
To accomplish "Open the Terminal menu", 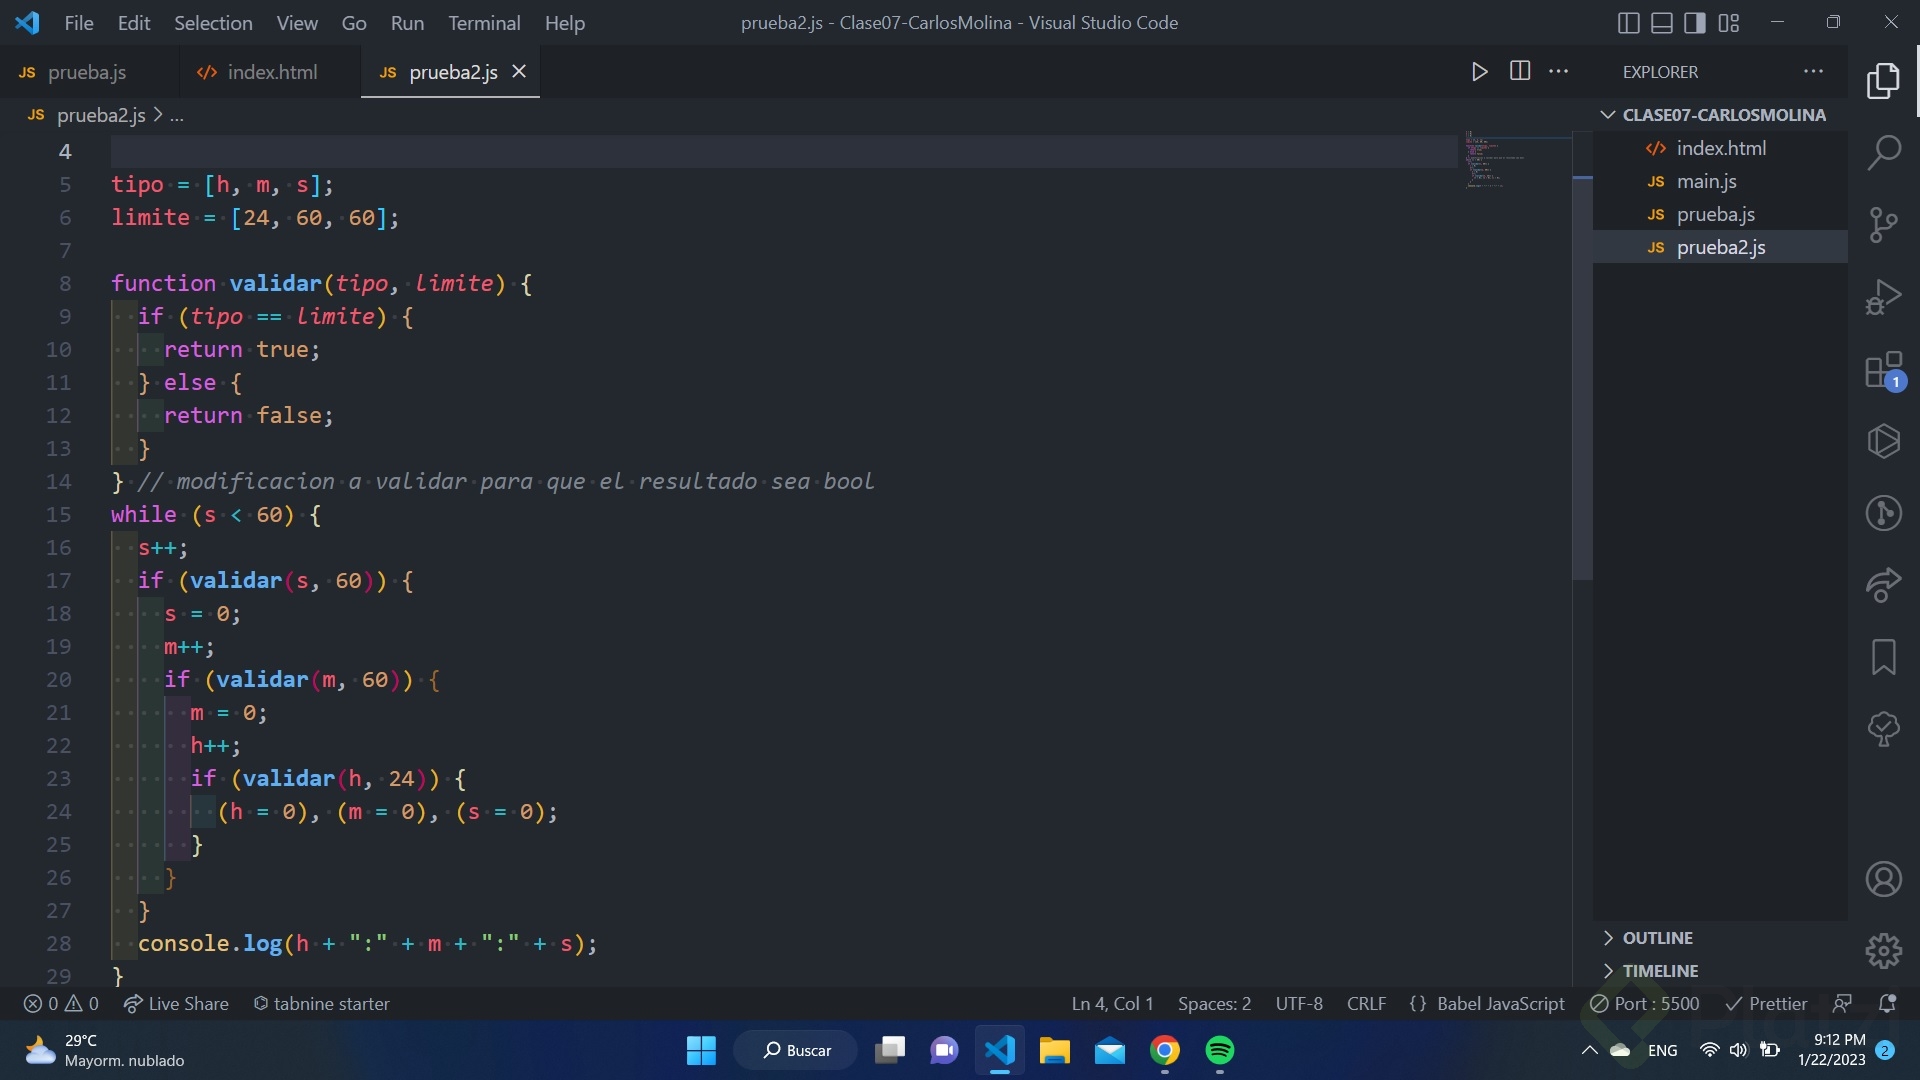I will tap(484, 23).
